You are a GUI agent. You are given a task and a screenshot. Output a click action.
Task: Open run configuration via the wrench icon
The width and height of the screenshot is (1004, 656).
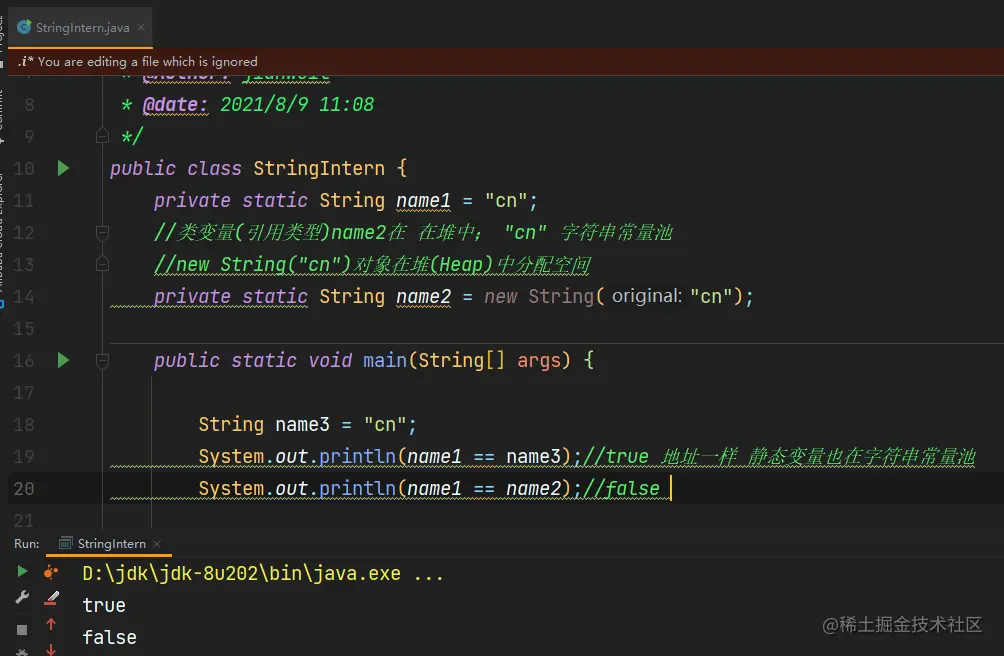[22, 597]
